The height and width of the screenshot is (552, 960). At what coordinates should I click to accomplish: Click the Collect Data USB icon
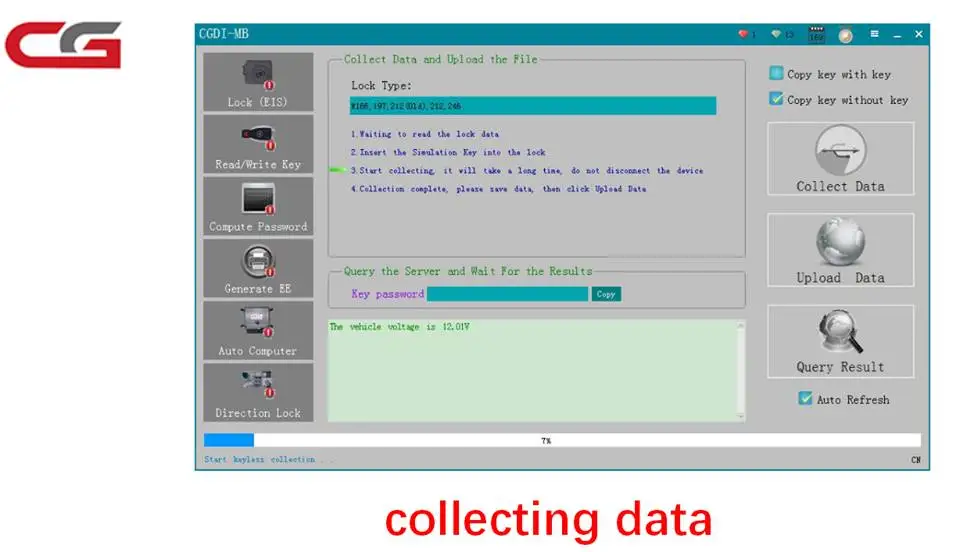(840, 150)
